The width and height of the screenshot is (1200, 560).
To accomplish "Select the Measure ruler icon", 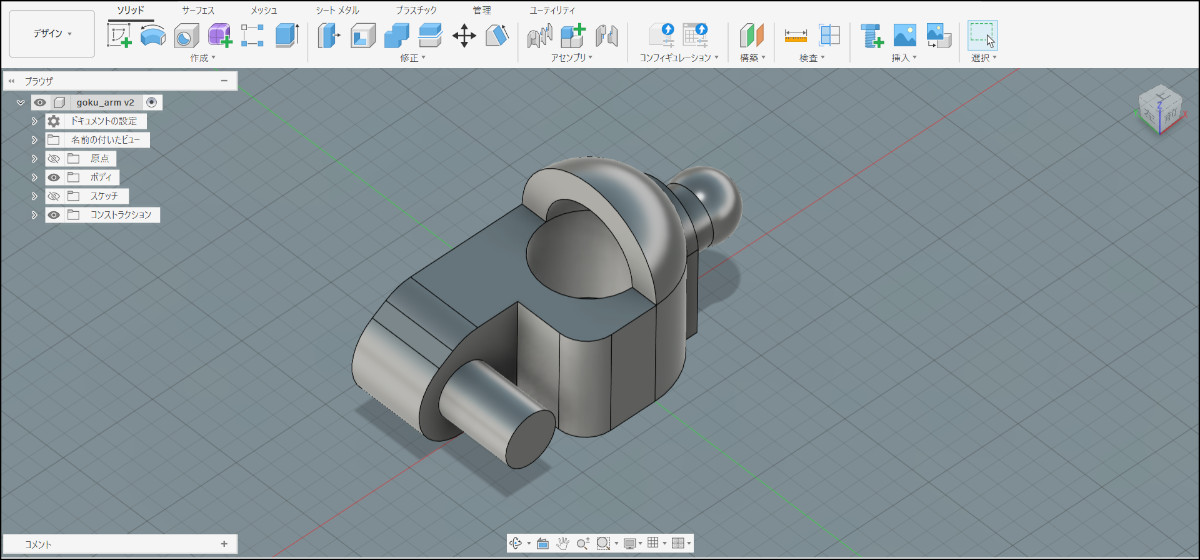I will tap(796, 36).
